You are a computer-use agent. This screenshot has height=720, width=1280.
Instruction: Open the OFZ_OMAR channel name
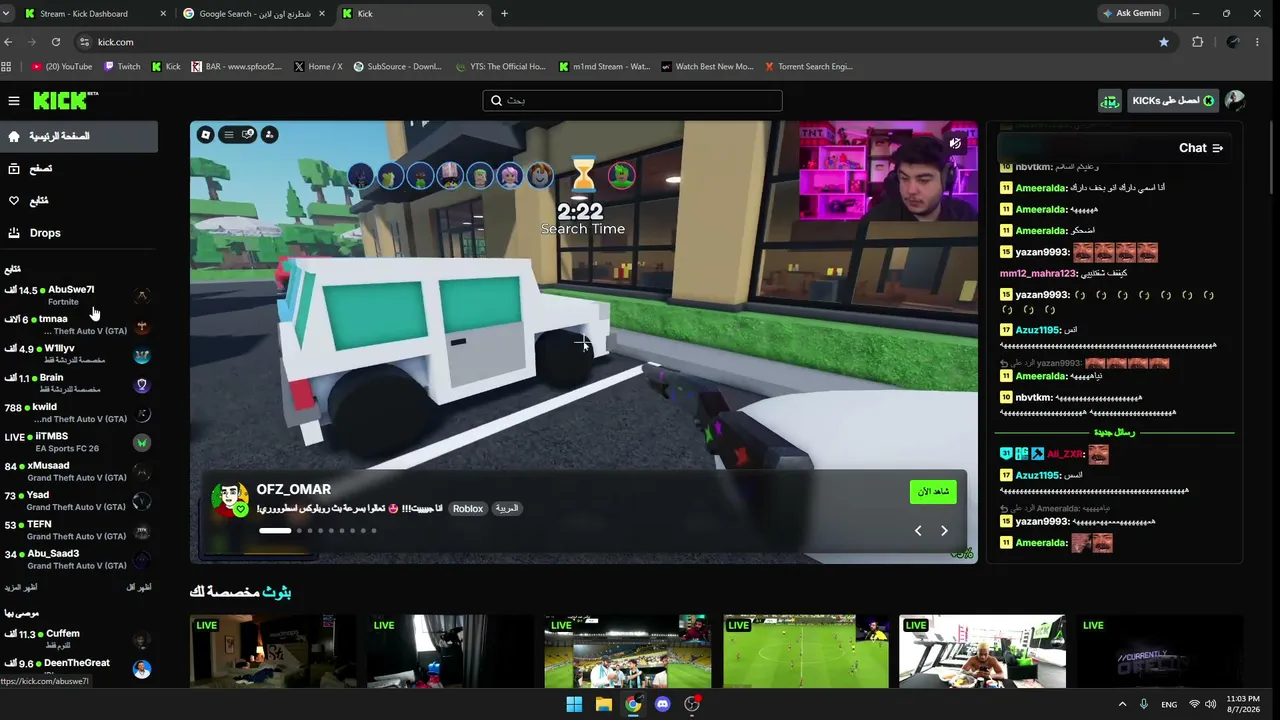click(x=293, y=489)
